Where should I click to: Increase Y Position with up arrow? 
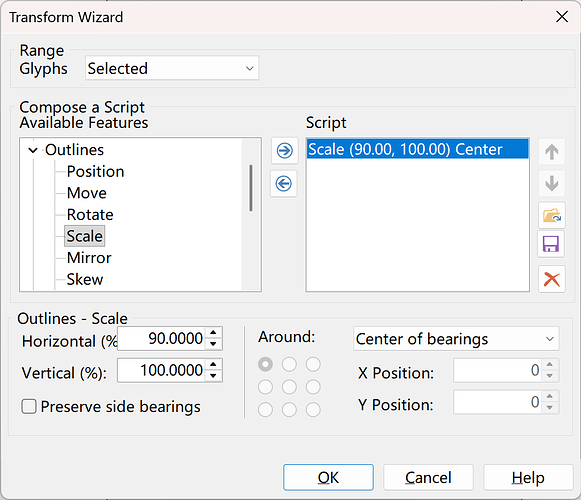(550, 396)
